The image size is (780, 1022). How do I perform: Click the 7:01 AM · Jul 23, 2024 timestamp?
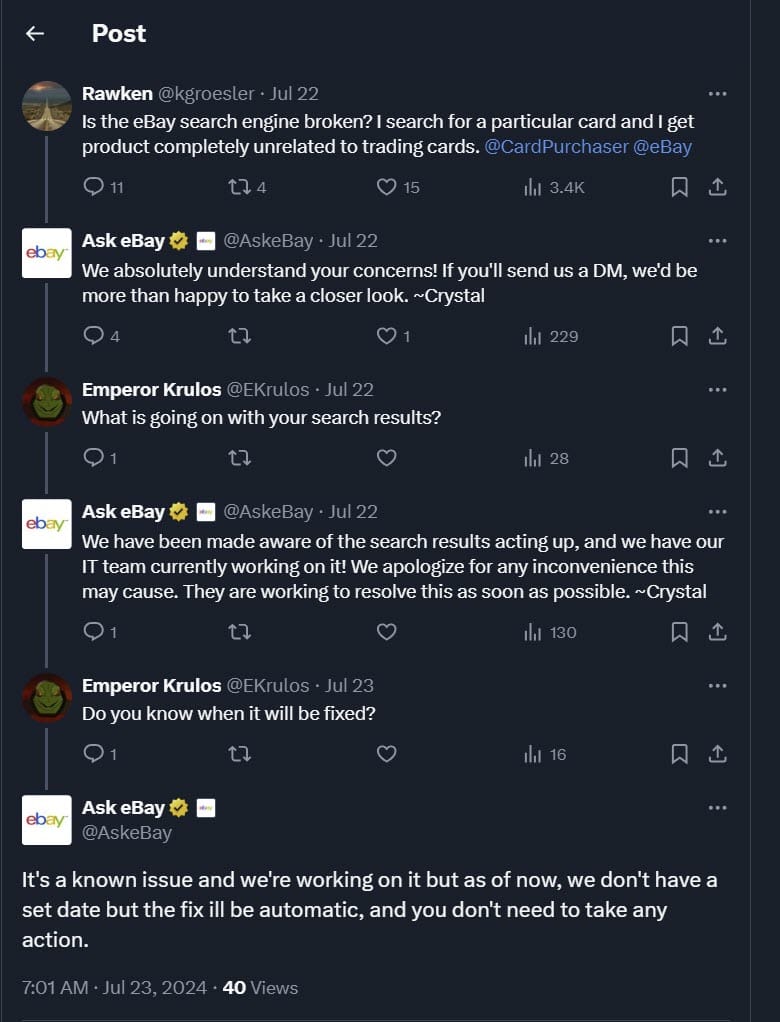click(x=115, y=987)
